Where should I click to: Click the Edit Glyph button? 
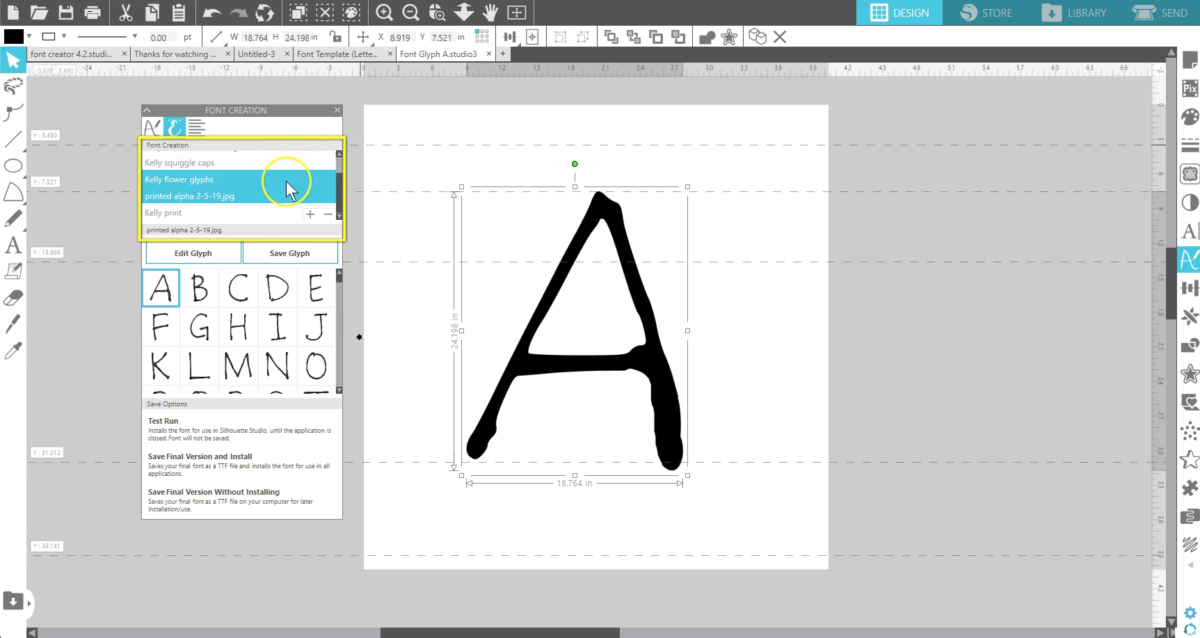click(x=193, y=253)
